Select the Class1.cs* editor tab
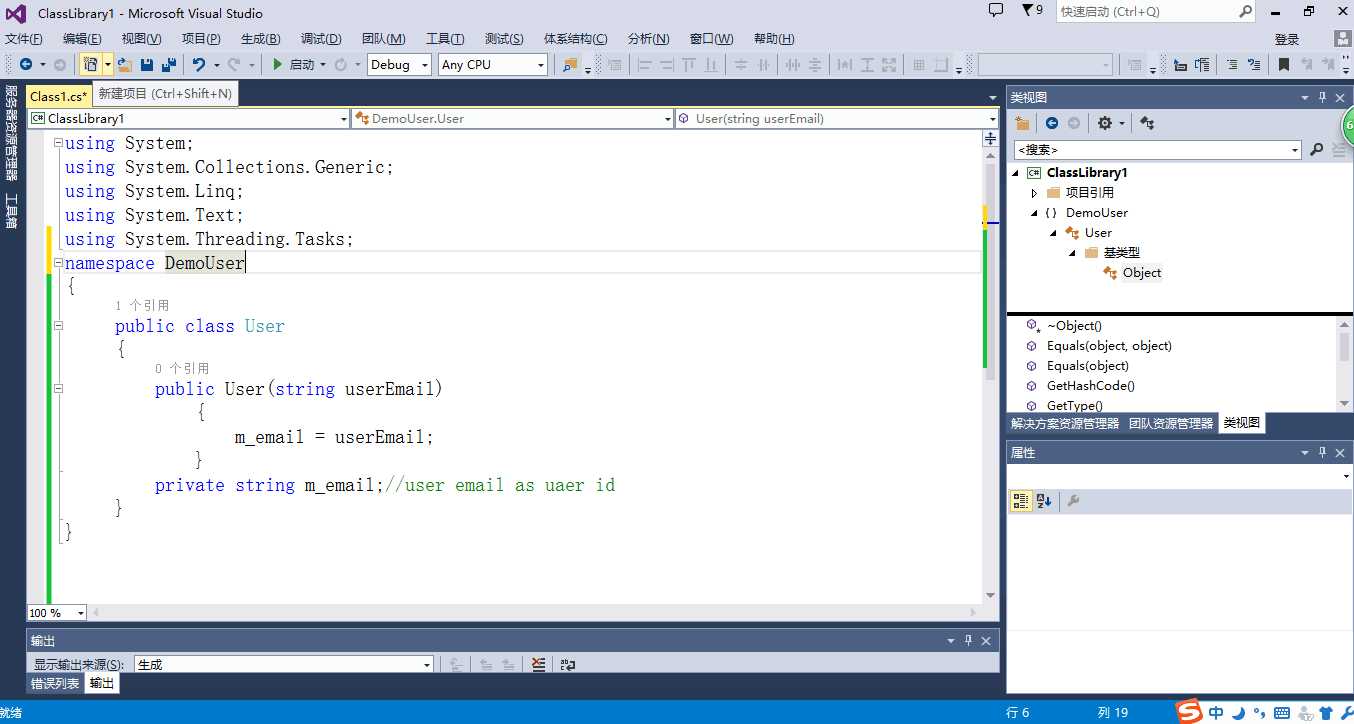 coord(59,96)
